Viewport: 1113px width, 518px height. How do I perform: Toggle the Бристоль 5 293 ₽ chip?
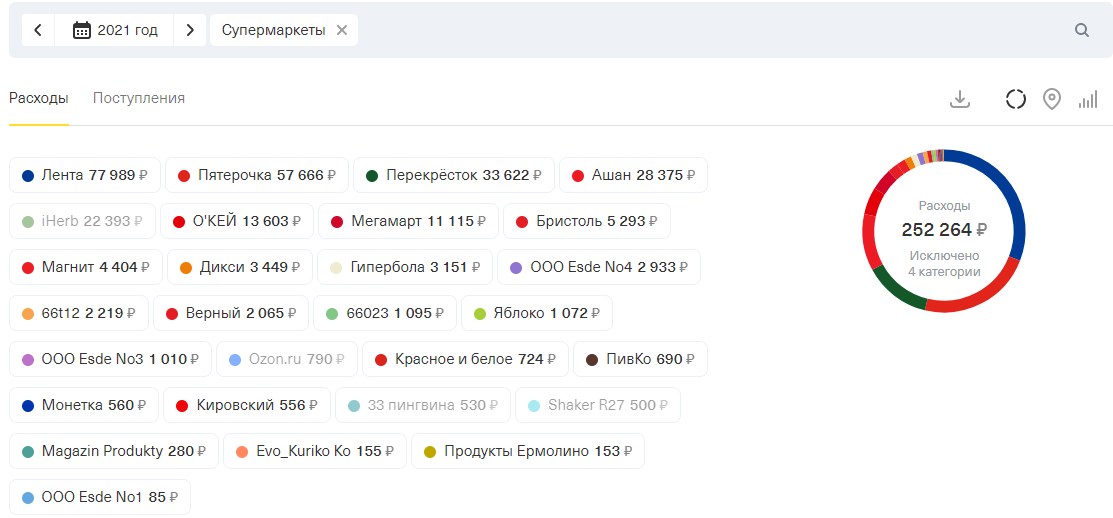tap(586, 221)
